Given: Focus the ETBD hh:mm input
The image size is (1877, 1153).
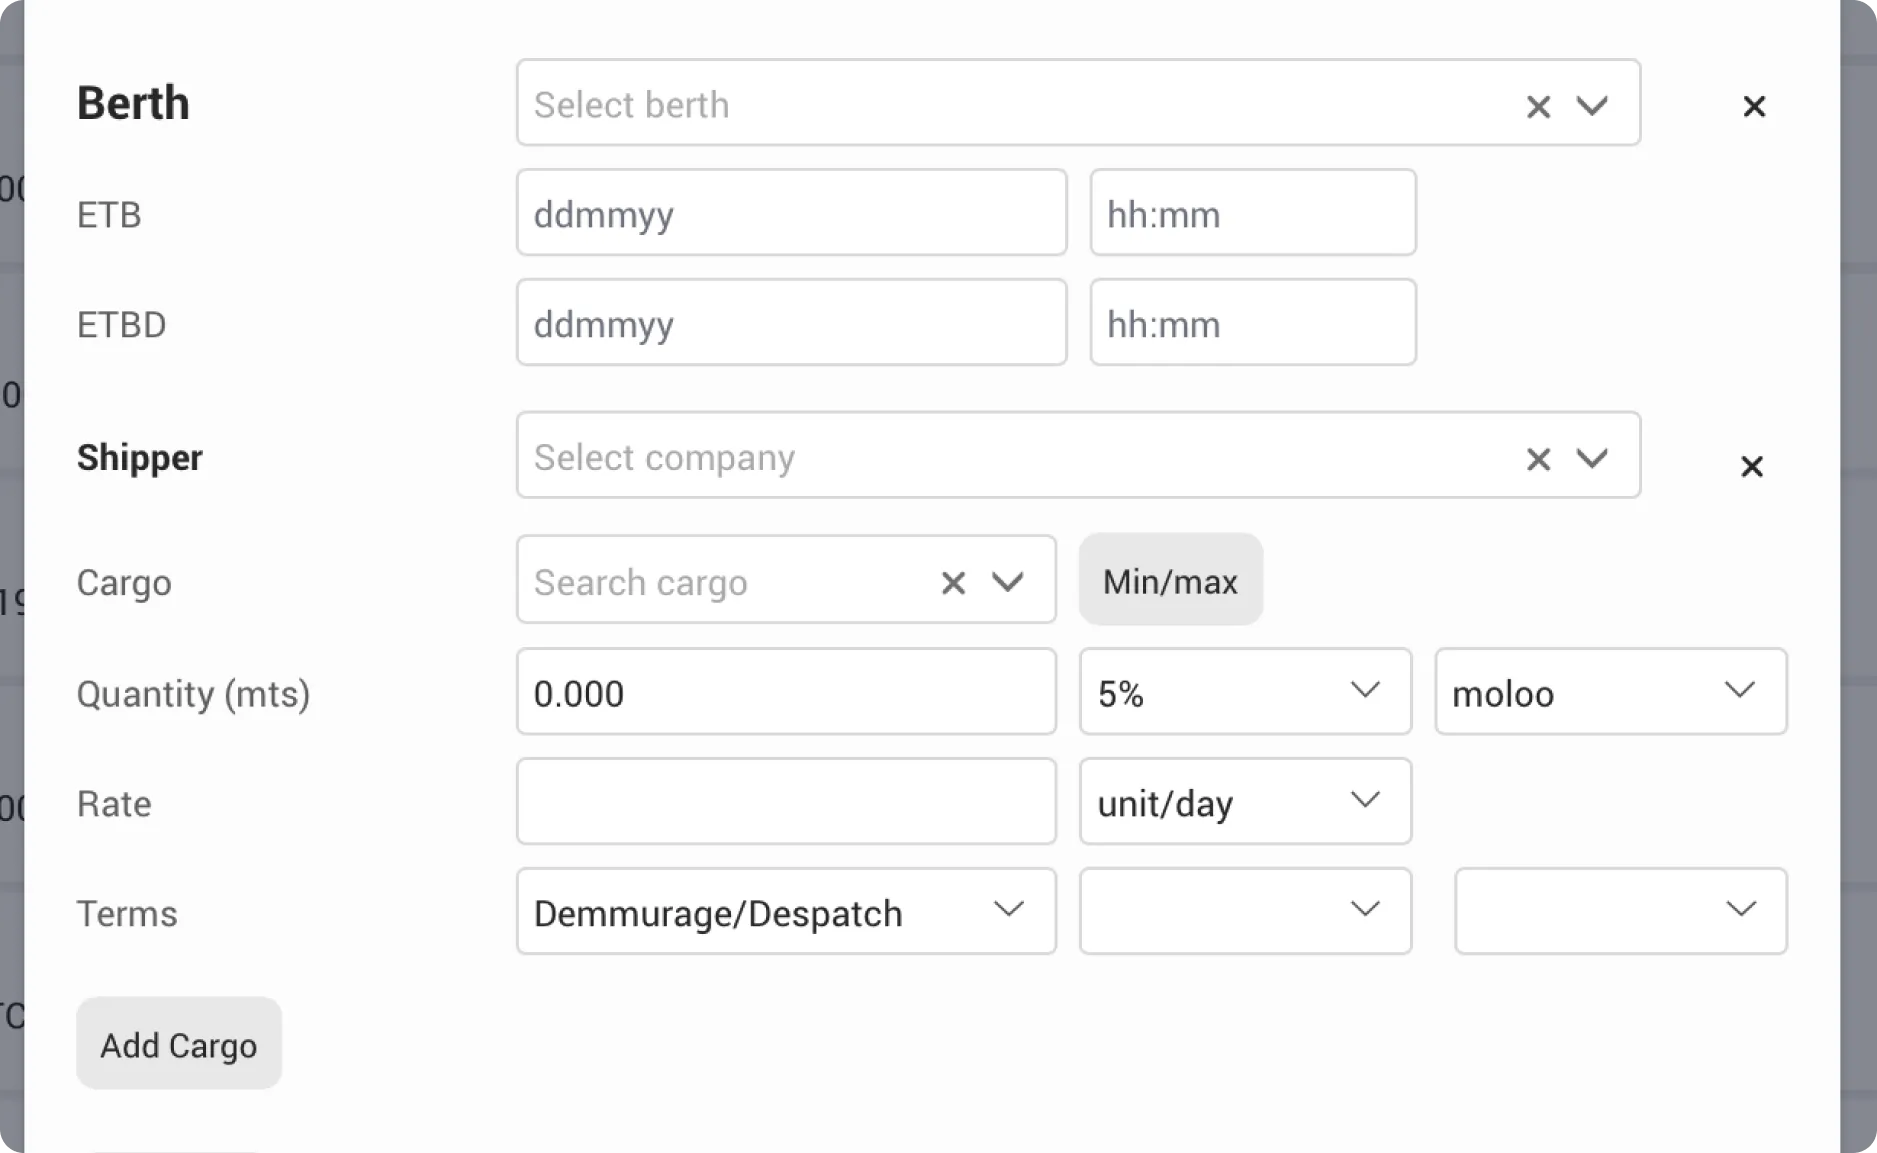Looking at the screenshot, I should tap(1253, 323).
